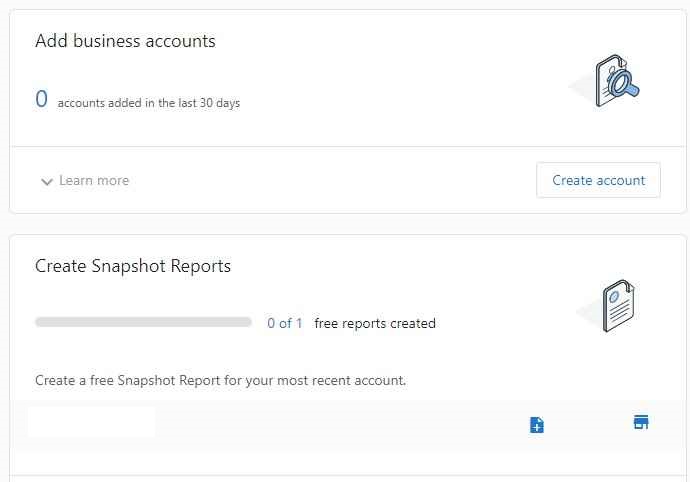The width and height of the screenshot is (690, 482).
Task: Click the Create account button
Action: (x=598, y=180)
